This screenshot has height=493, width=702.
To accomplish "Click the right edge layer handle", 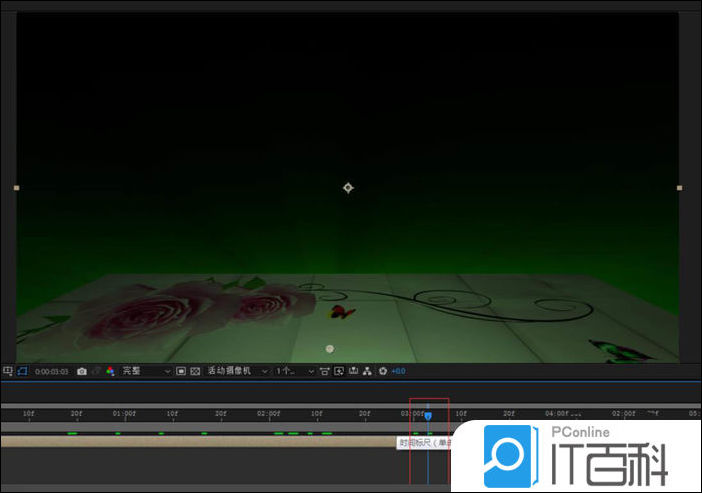I will point(680,188).
